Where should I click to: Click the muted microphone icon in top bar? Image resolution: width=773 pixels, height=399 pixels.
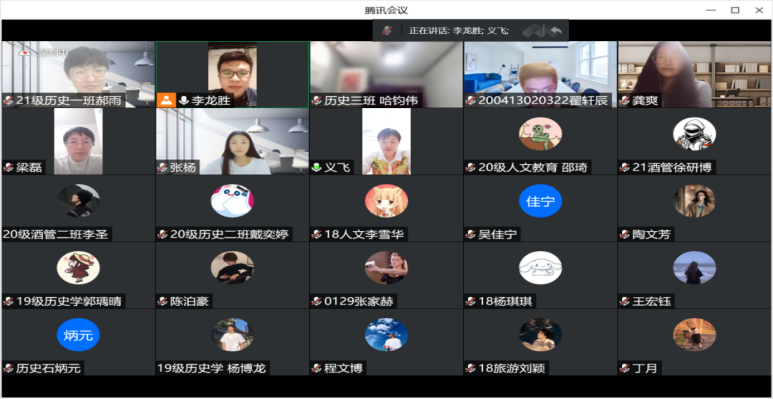(387, 31)
